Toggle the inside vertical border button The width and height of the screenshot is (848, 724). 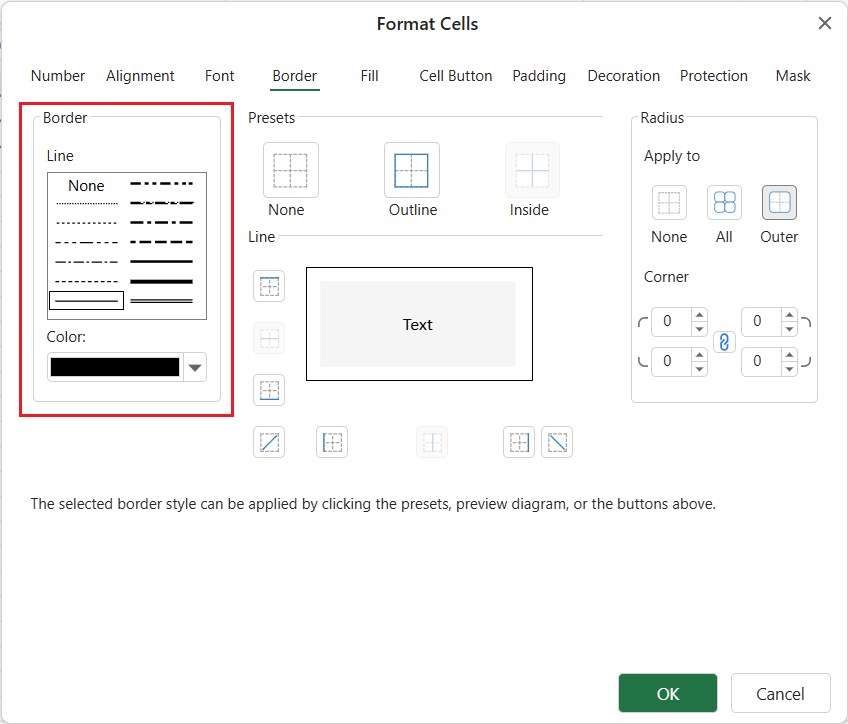tap(432, 442)
